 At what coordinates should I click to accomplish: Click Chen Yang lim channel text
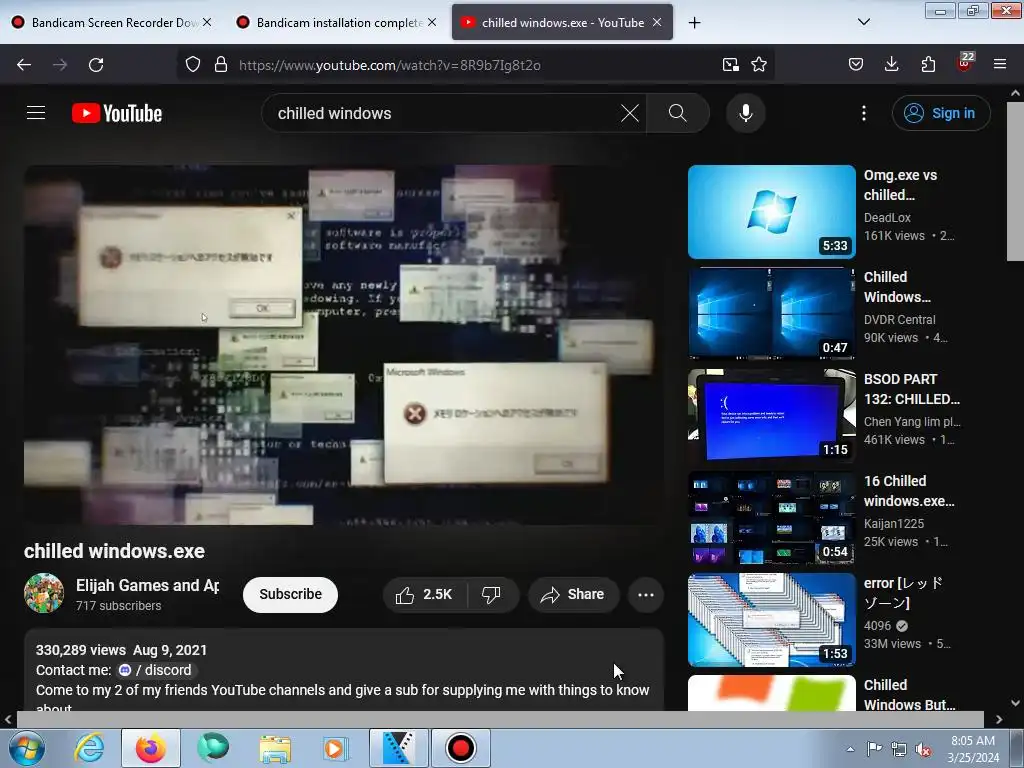(912, 422)
